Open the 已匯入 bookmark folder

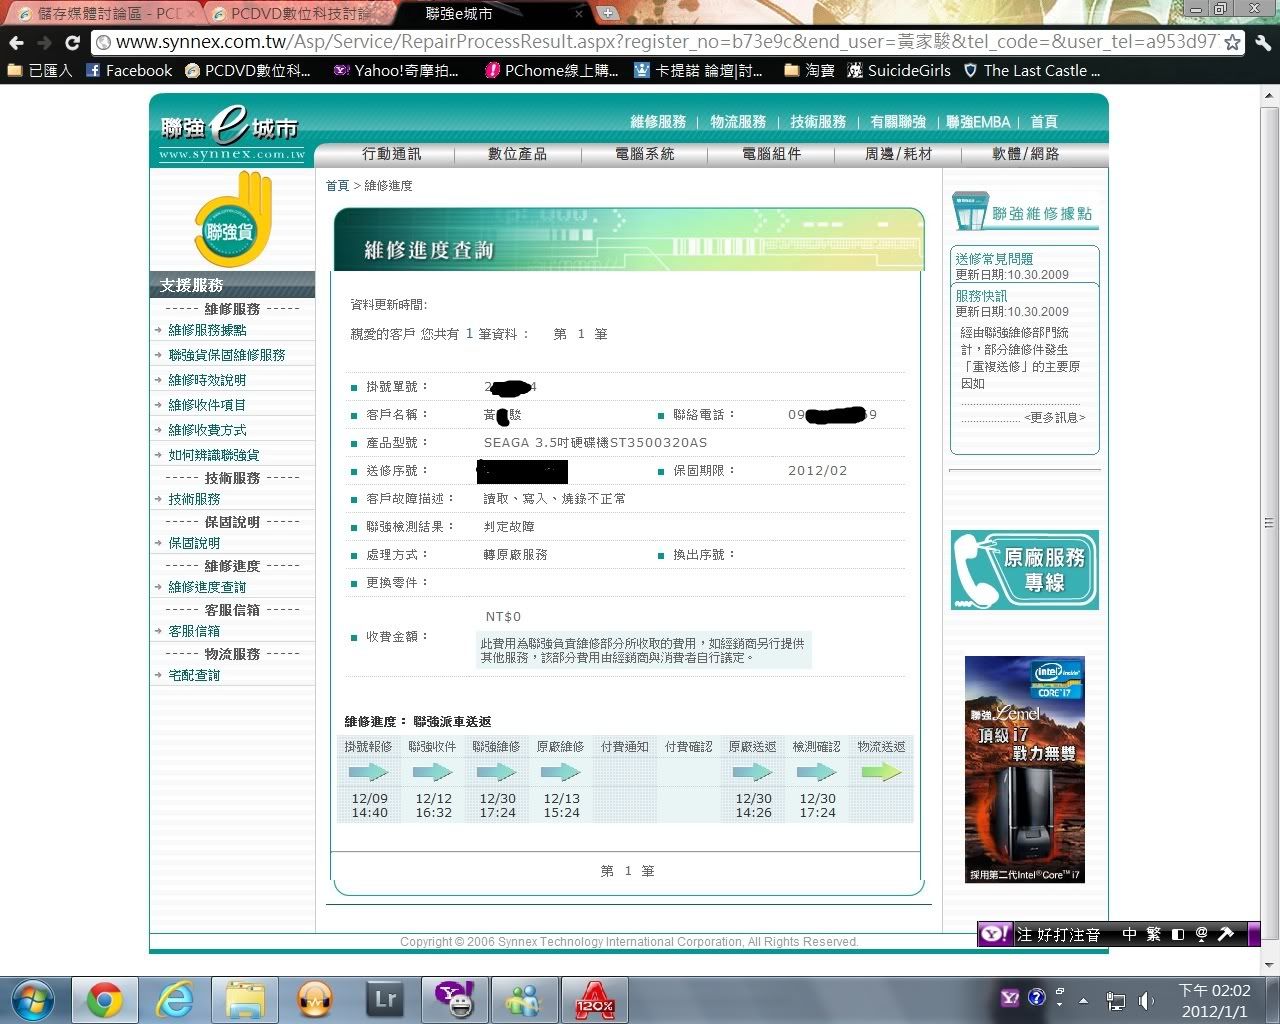(39, 70)
